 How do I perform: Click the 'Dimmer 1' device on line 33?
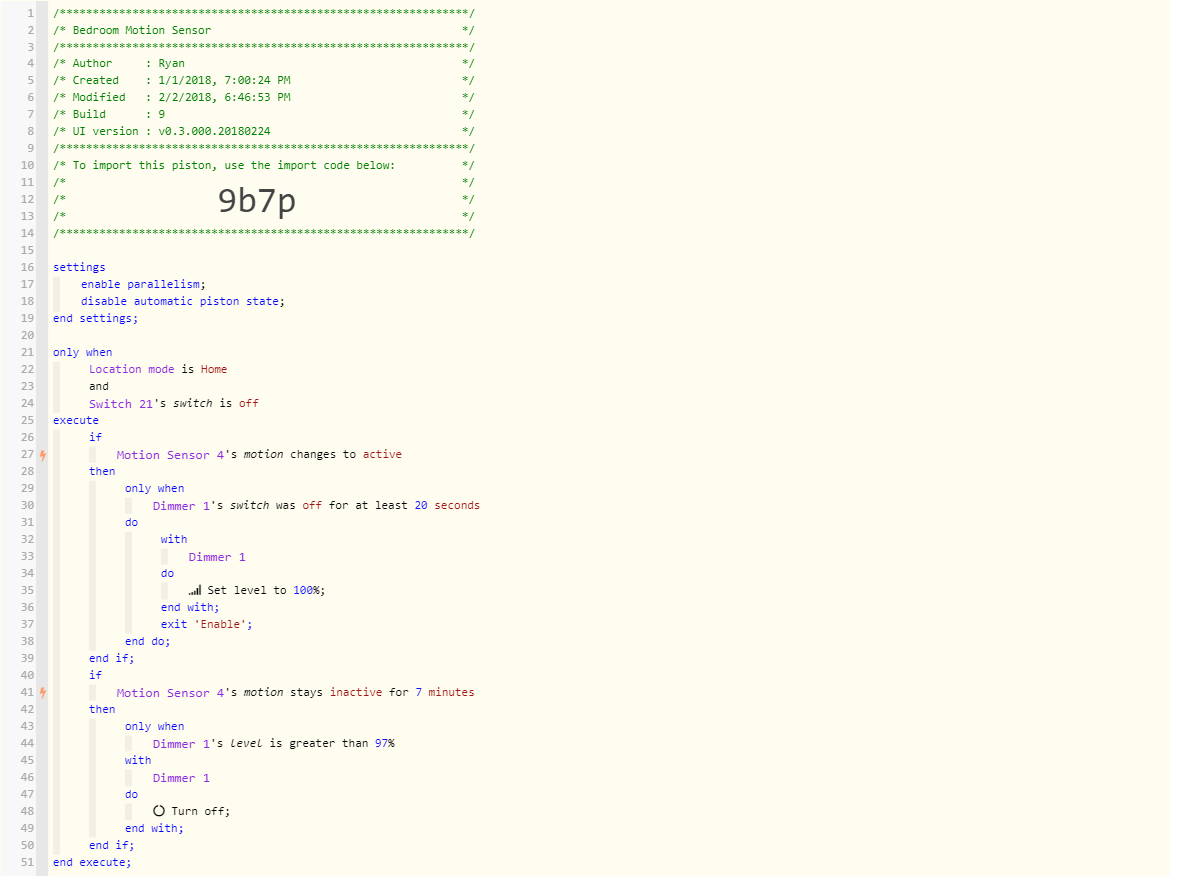[217, 557]
